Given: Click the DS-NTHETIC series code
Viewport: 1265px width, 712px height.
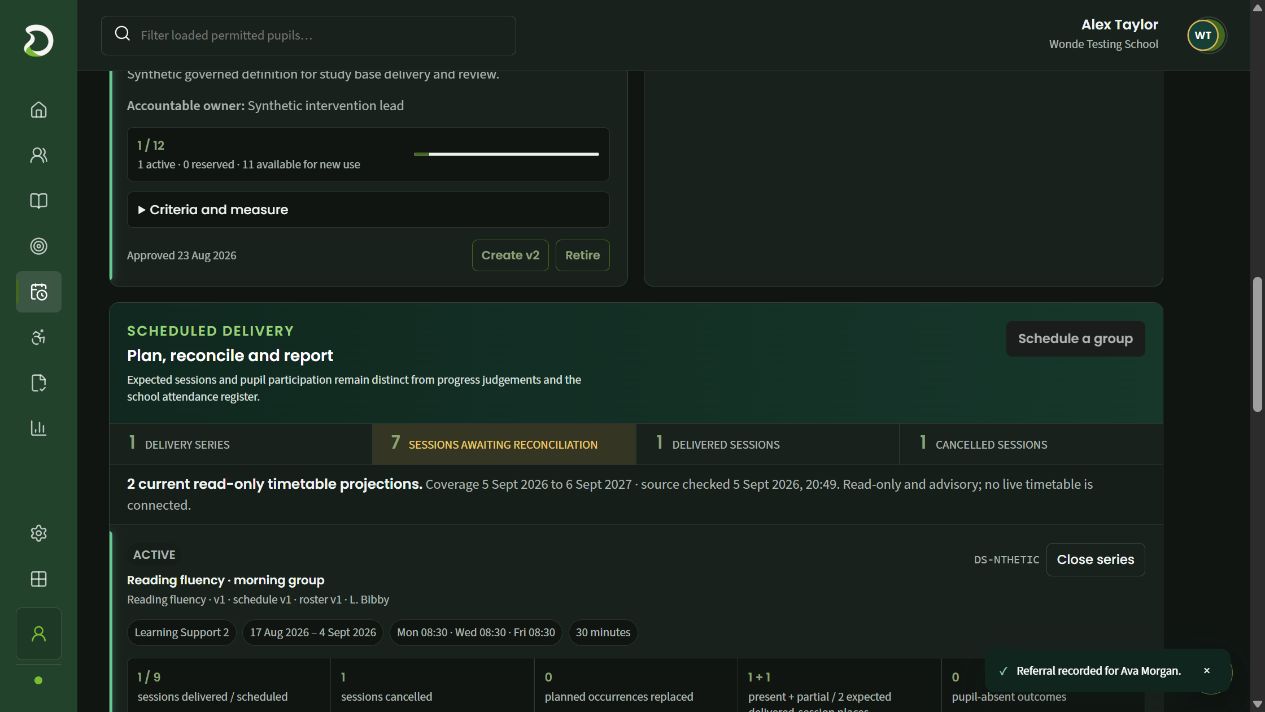Looking at the screenshot, I should coord(1006,560).
